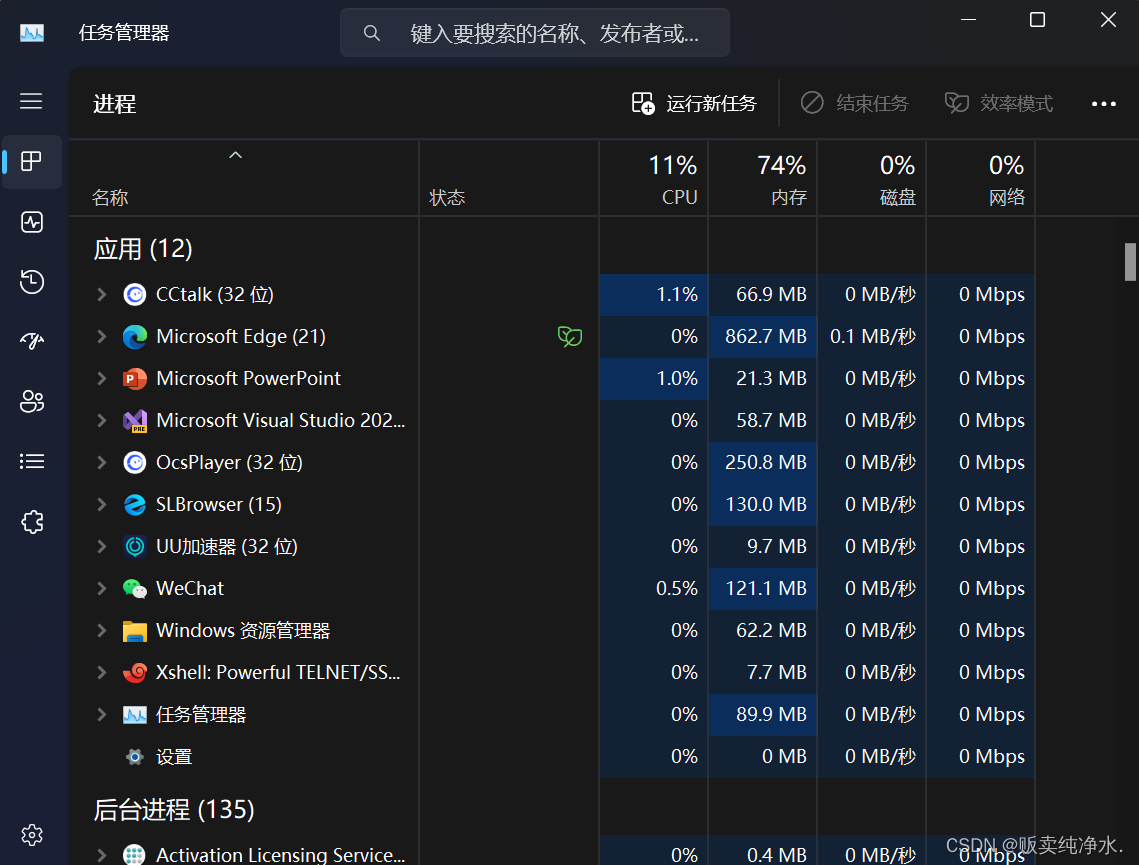This screenshot has height=865, width=1139.
Task: Click WeChat's 121.1 MB memory cell
Action: tap(762, 588)
